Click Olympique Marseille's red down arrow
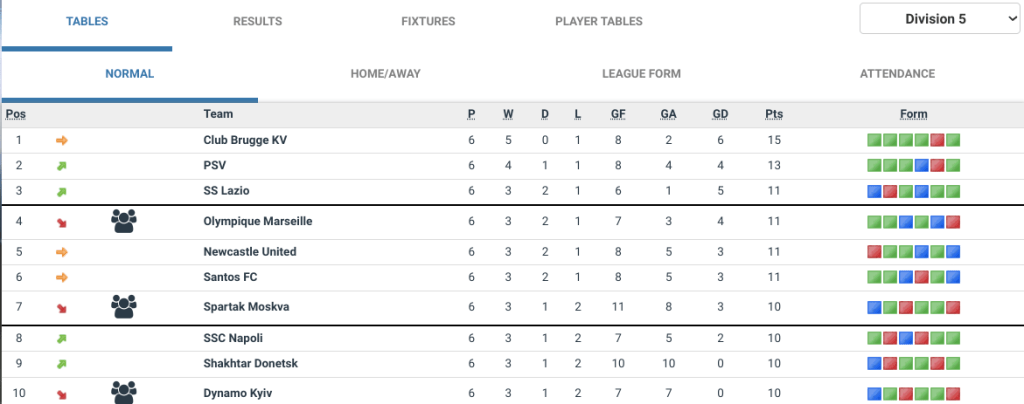Screen dimensions: 1024x404 click(62, 221)
